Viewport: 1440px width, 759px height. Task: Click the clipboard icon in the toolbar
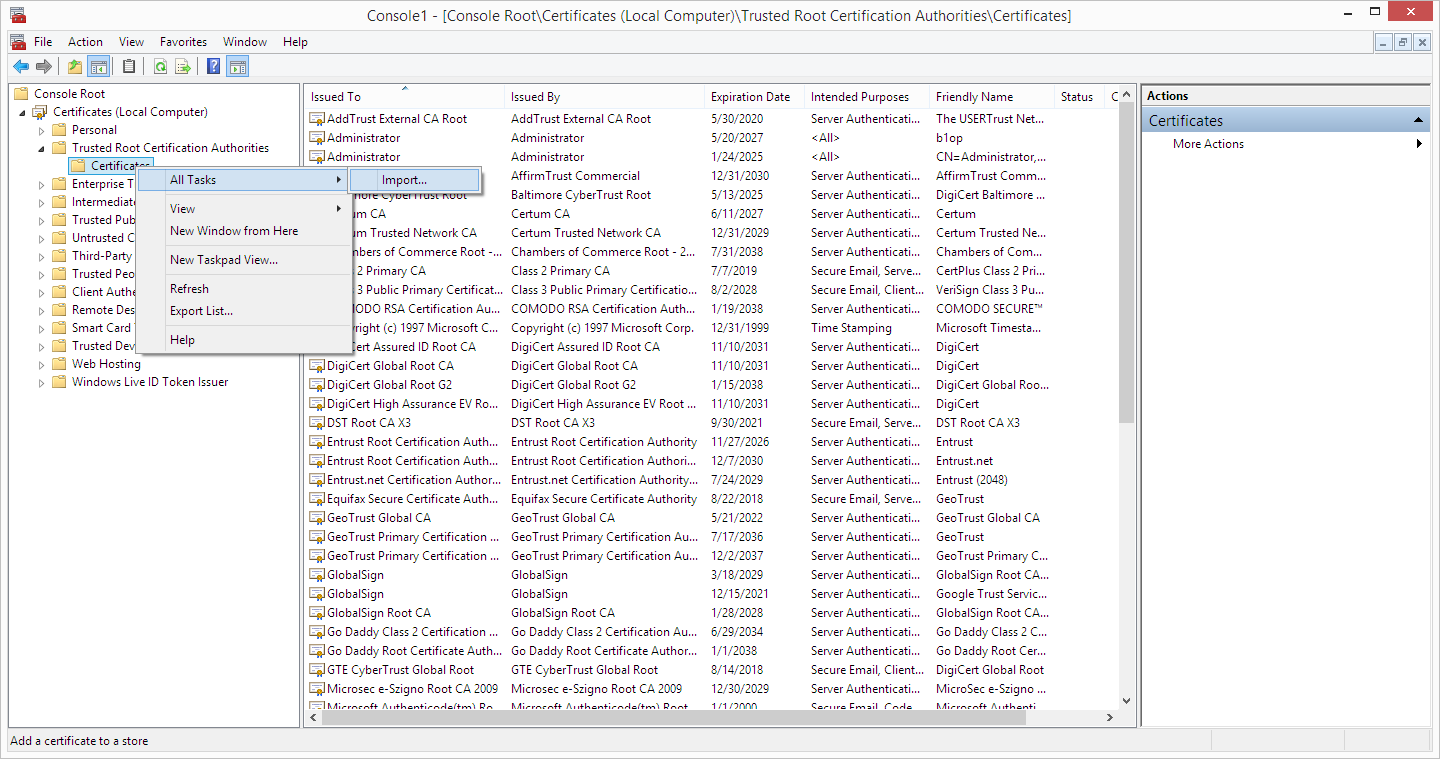click(128, 67)
